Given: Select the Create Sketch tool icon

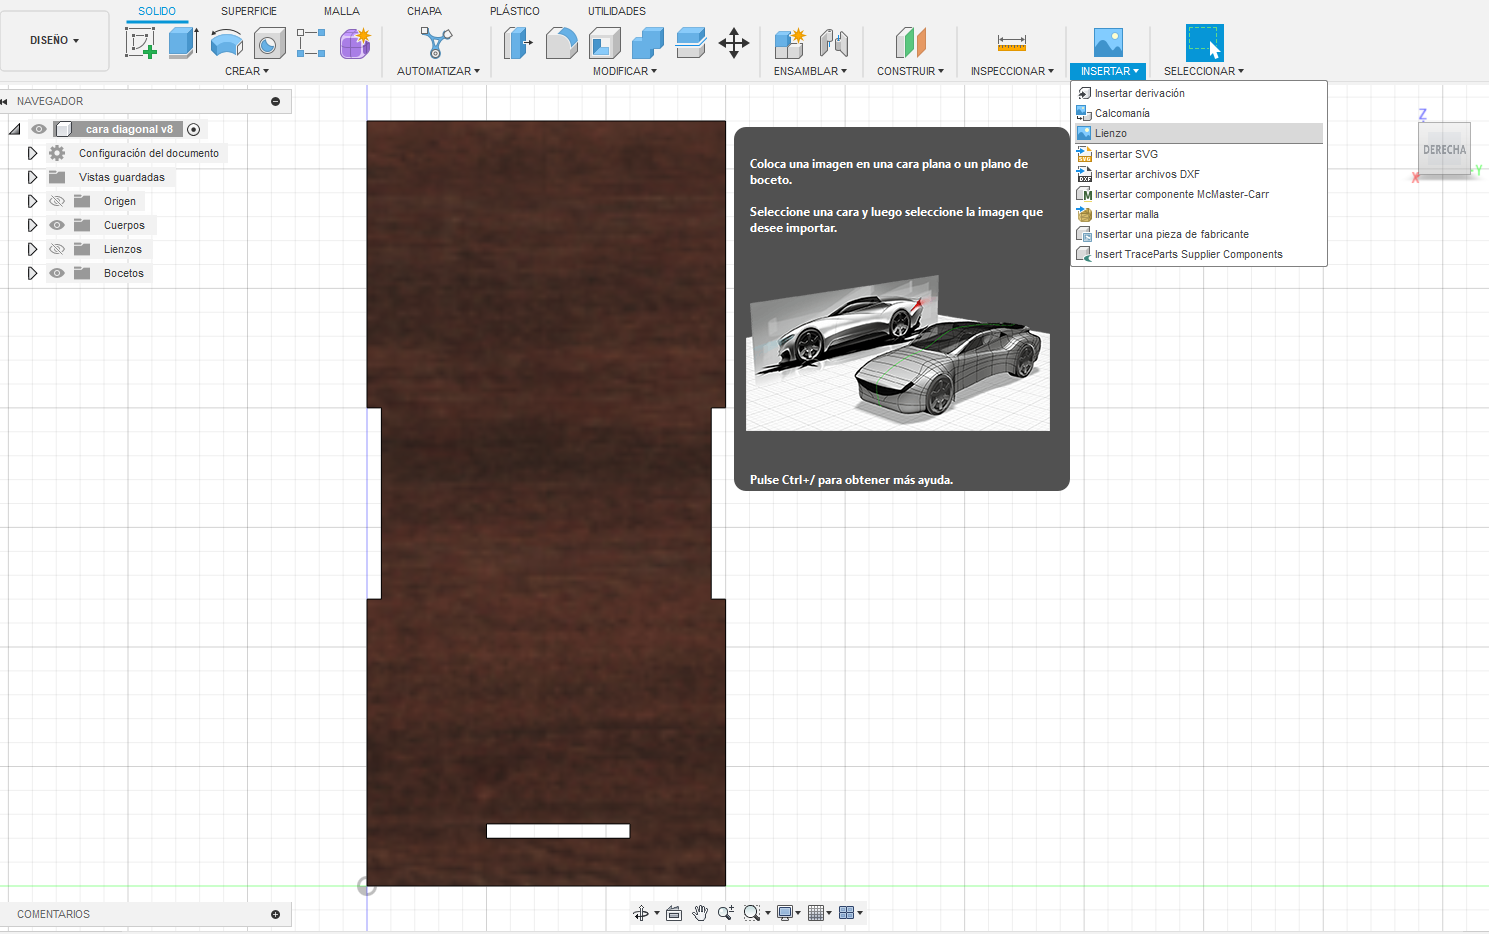Looking at the screenshot, I should tap(140, 43).
